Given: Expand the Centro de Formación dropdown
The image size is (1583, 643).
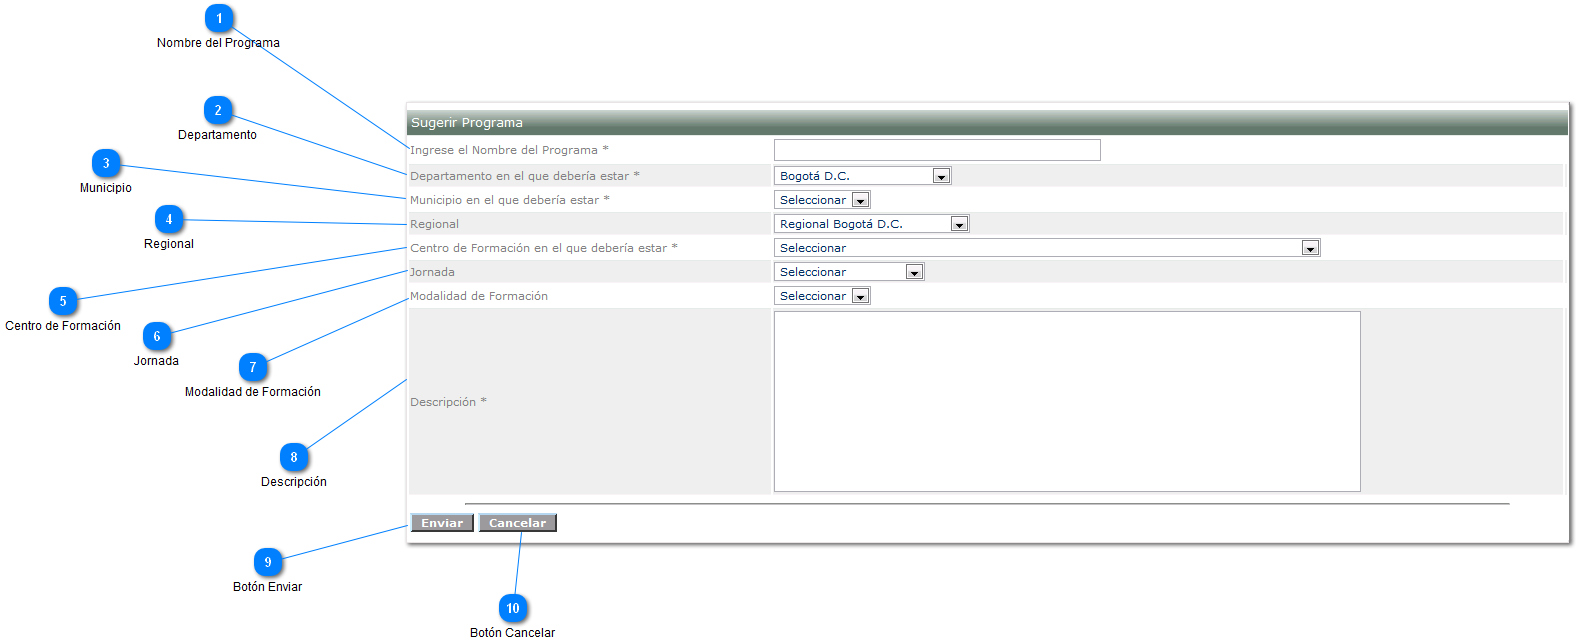Looking at the screenshot, I should [1046, 248].
